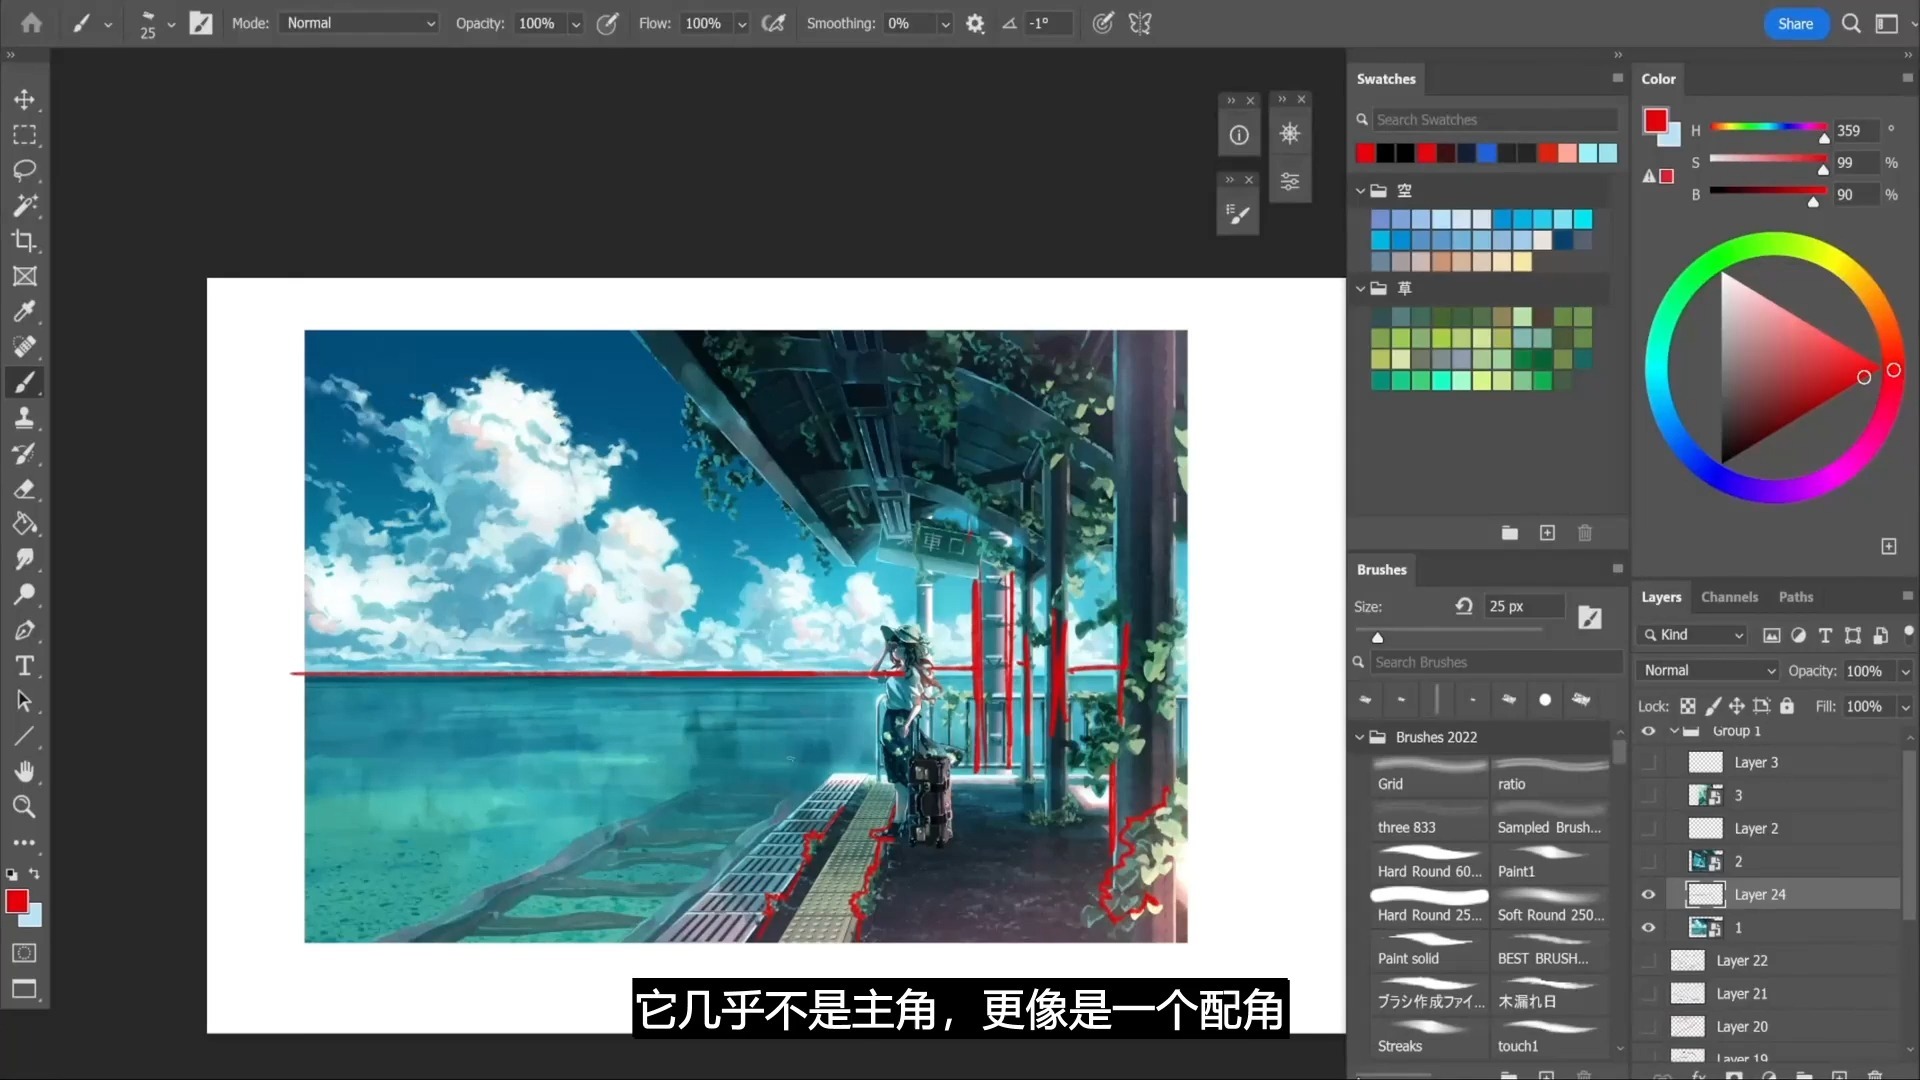Select the Hand tool
Screen dimensions: 1920x1080
coord(24,771)
